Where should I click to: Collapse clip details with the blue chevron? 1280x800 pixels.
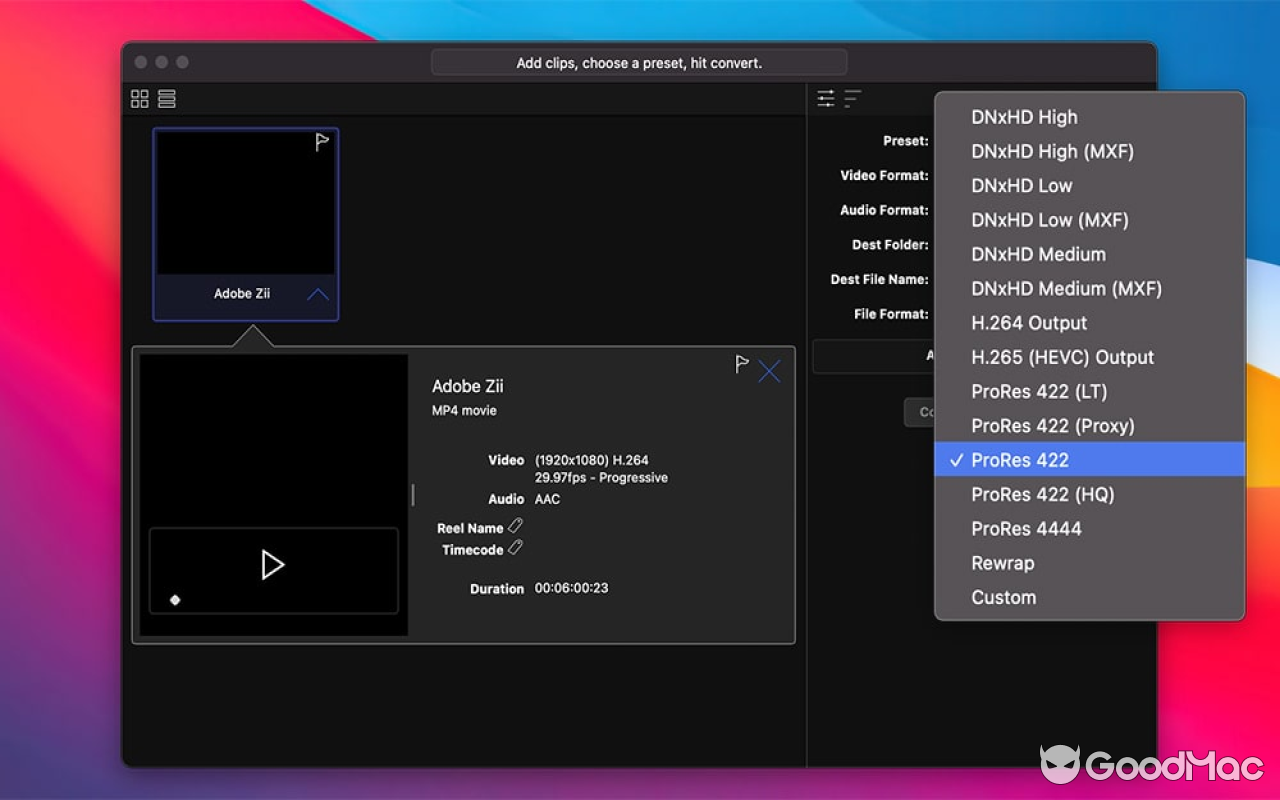316,294
